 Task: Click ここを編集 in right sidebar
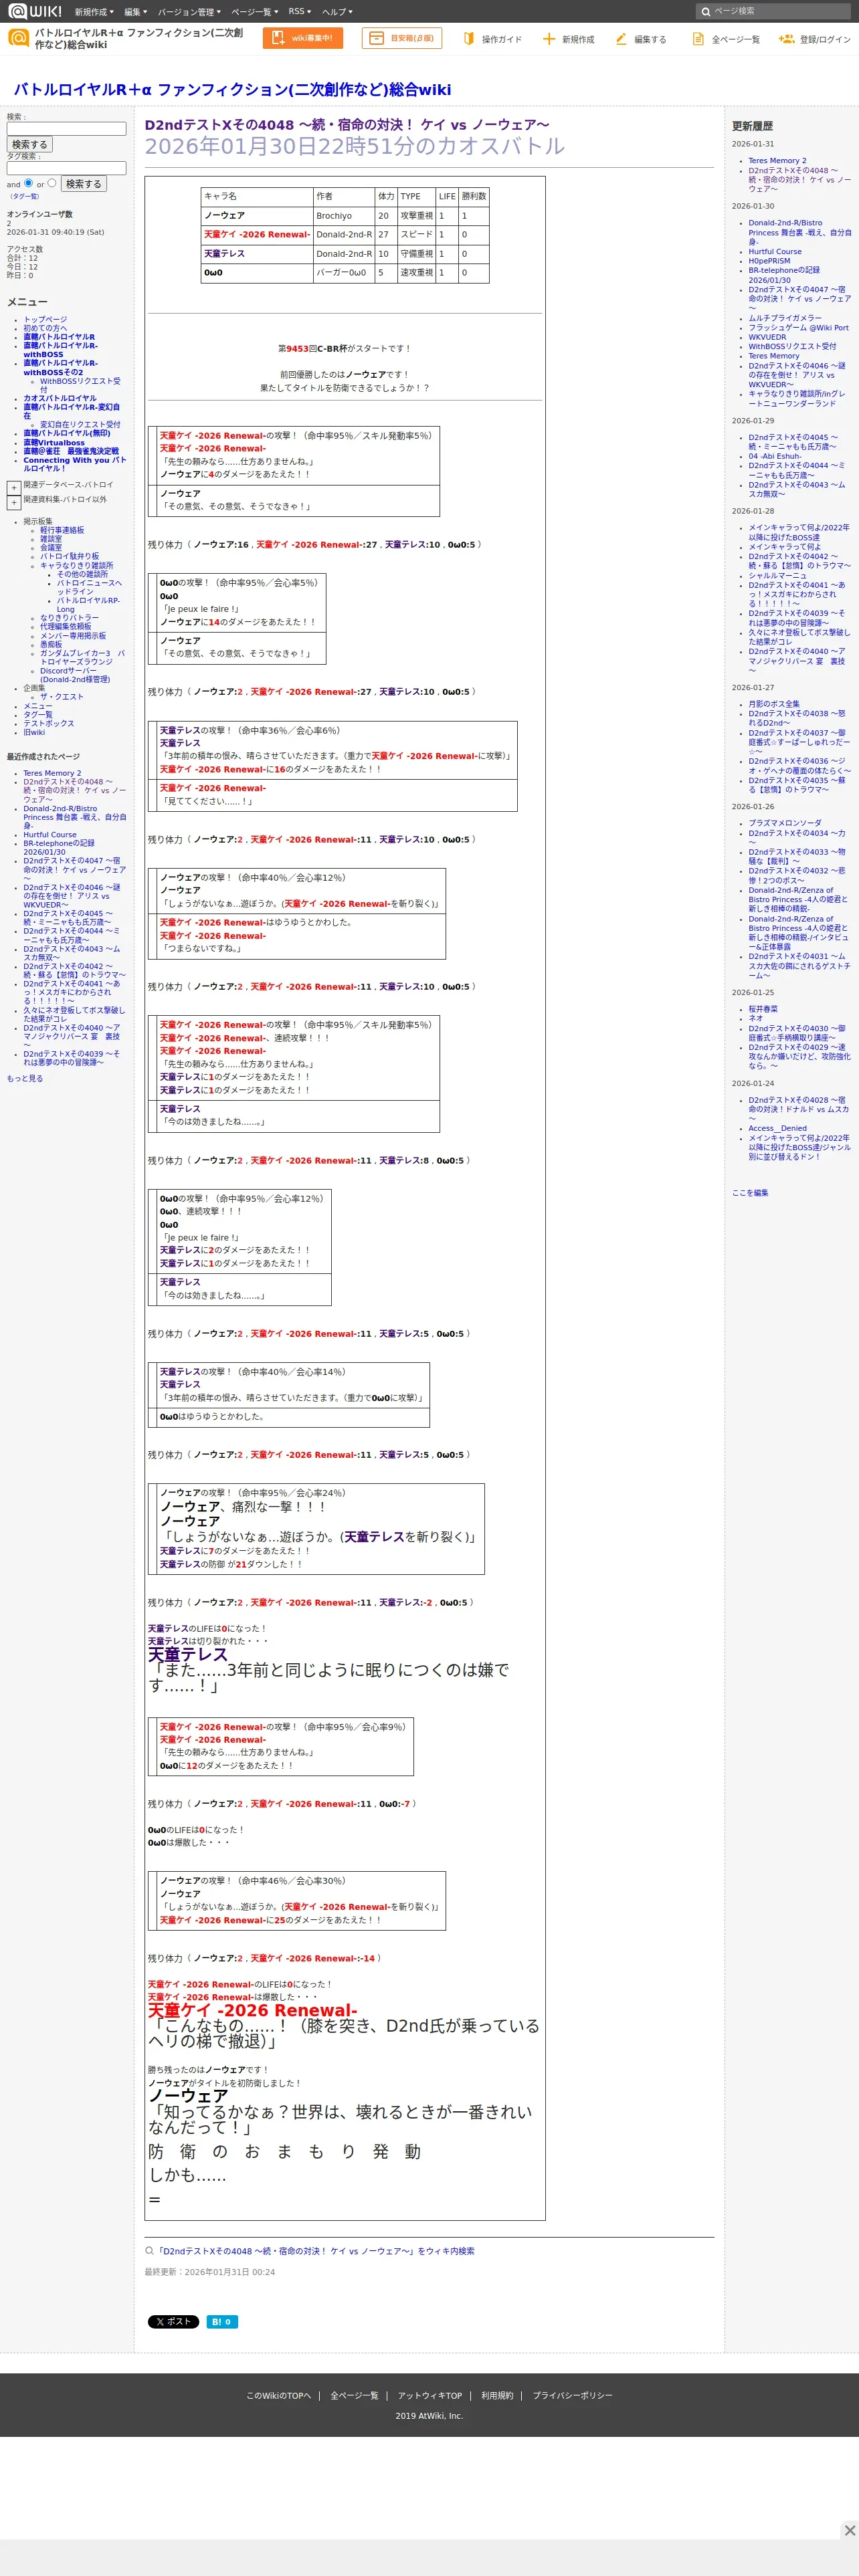click(x=750, y=1193)
